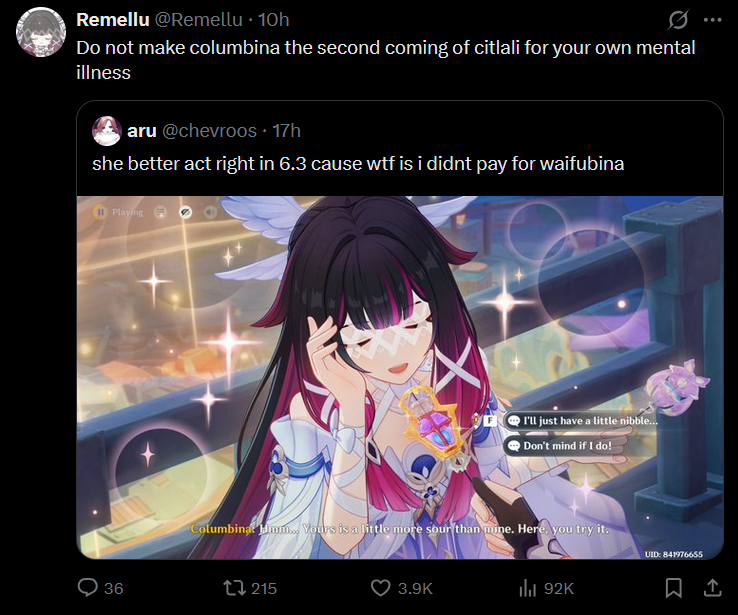
Task: Repost using the retweet icon
Action: coord(233,588)
